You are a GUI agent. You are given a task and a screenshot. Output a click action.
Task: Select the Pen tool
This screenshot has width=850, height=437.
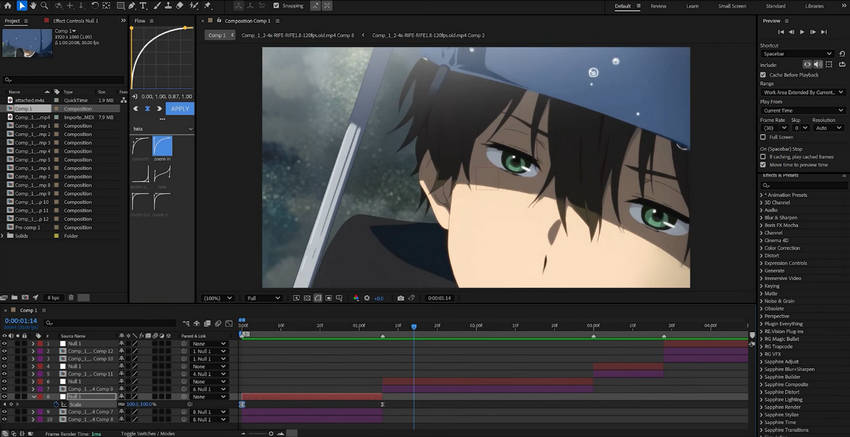(x=132, y=5)
